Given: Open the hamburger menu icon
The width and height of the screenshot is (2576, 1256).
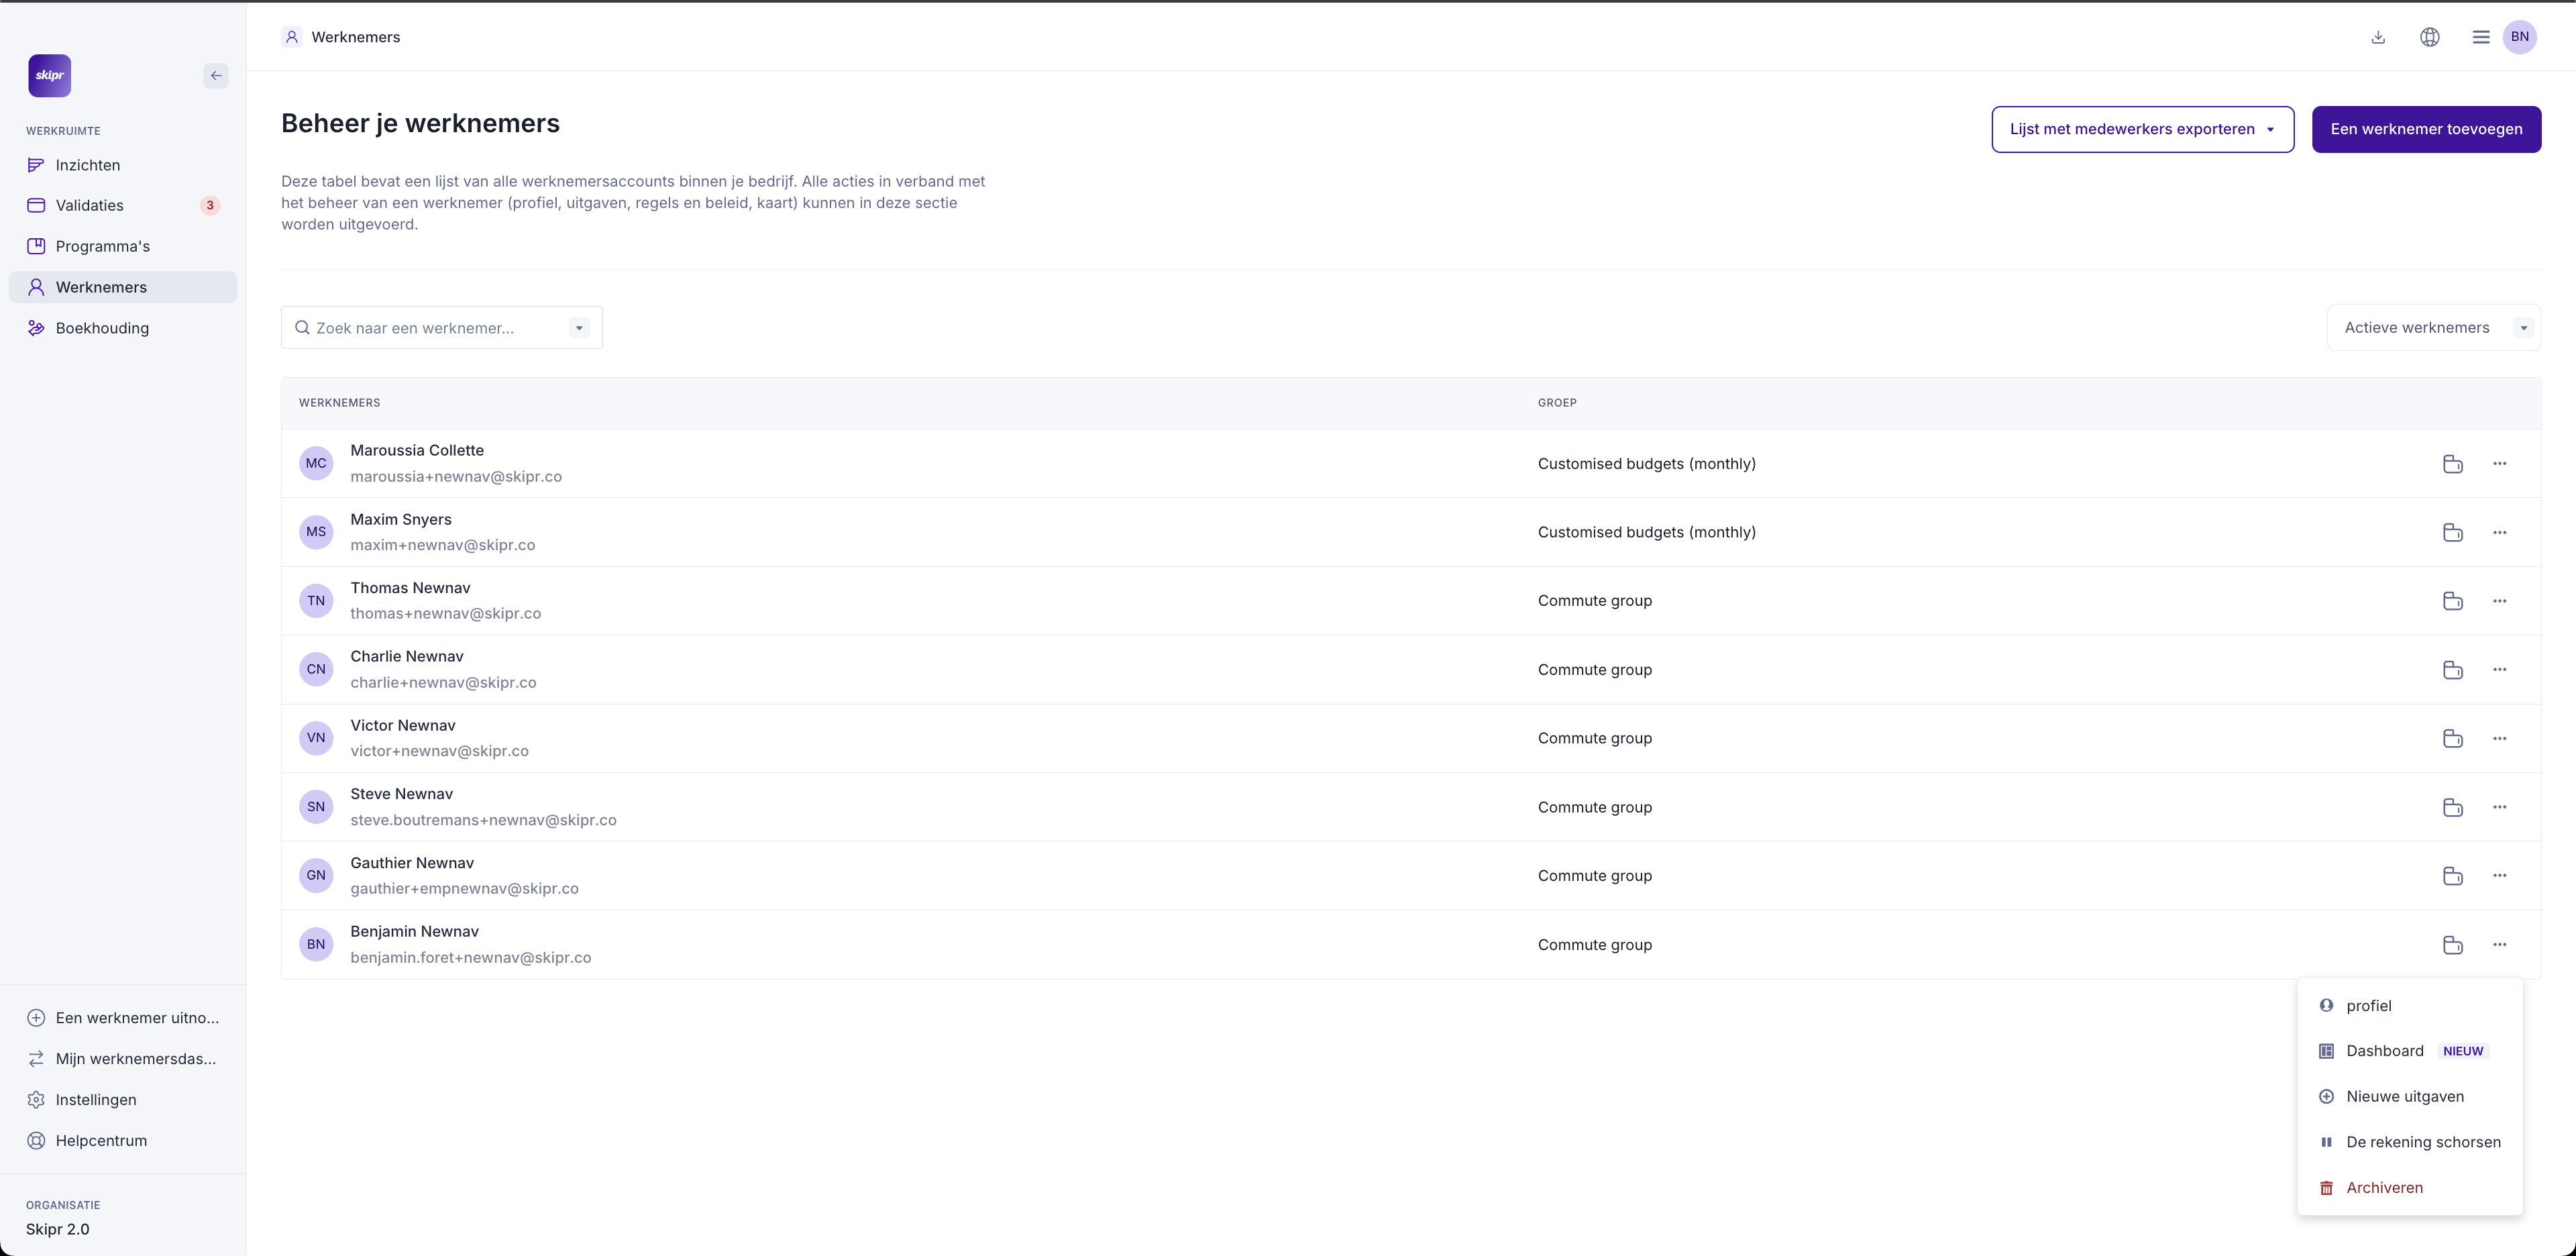Looking at the screenshot, I should pyautogui.click(x=2480, y=37).
